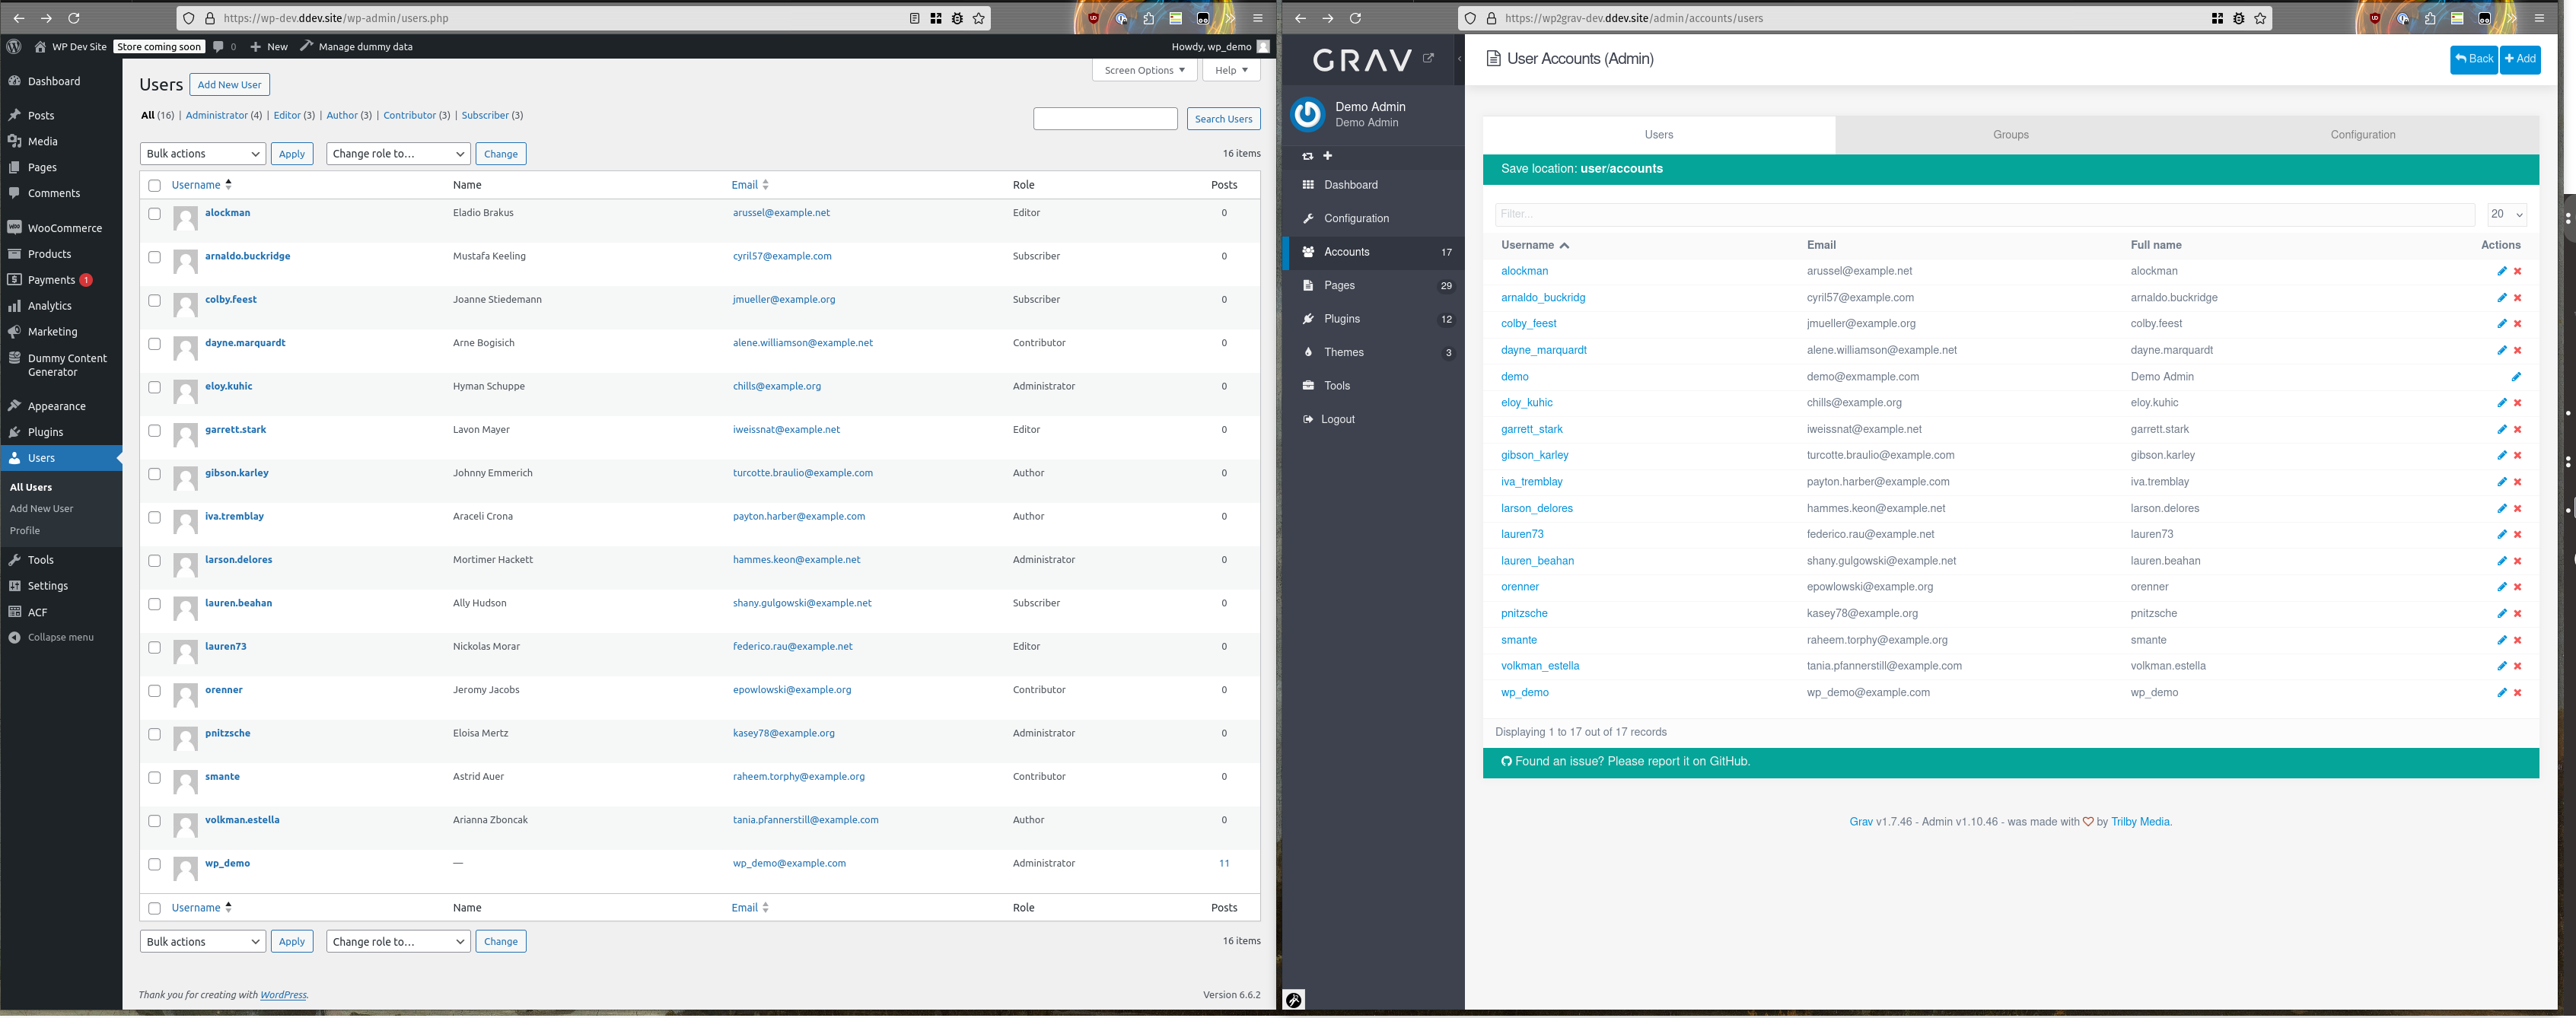
Task: Click the Add New User button
Action: coord(230,85)
